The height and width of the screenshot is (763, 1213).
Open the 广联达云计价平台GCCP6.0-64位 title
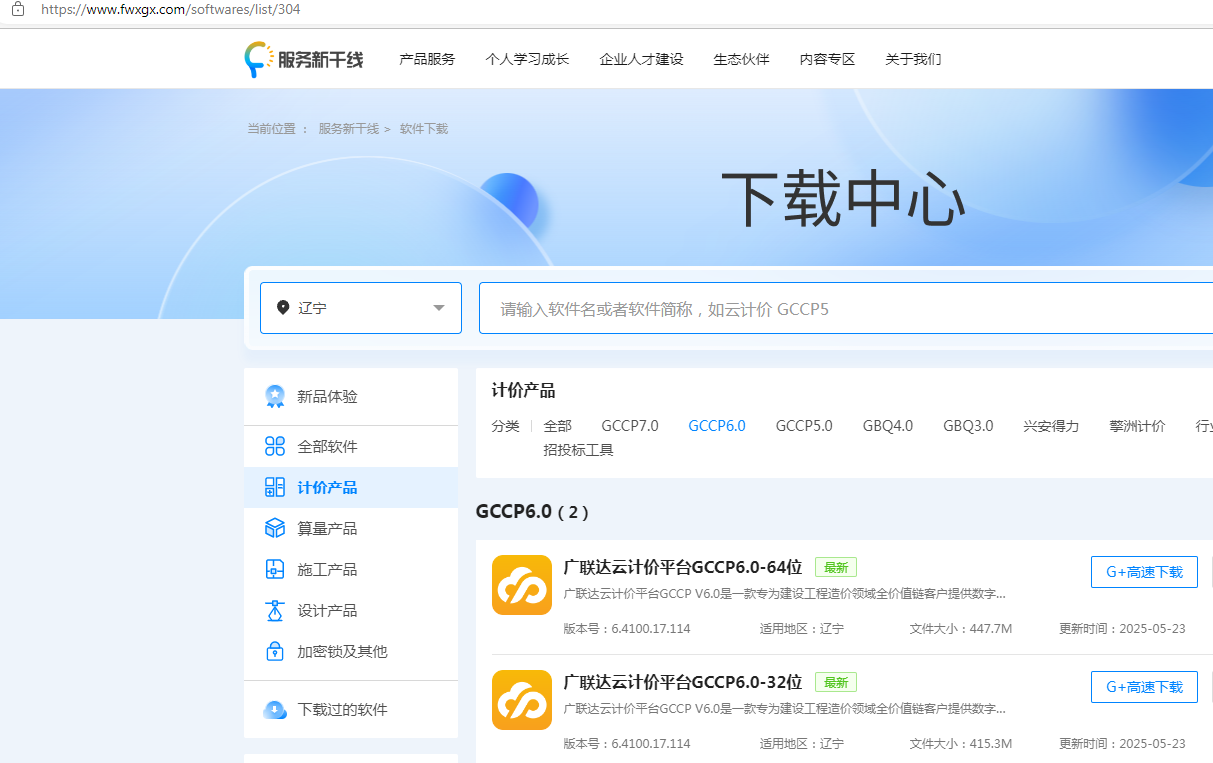pyautogui.click(x=683, y=567)
